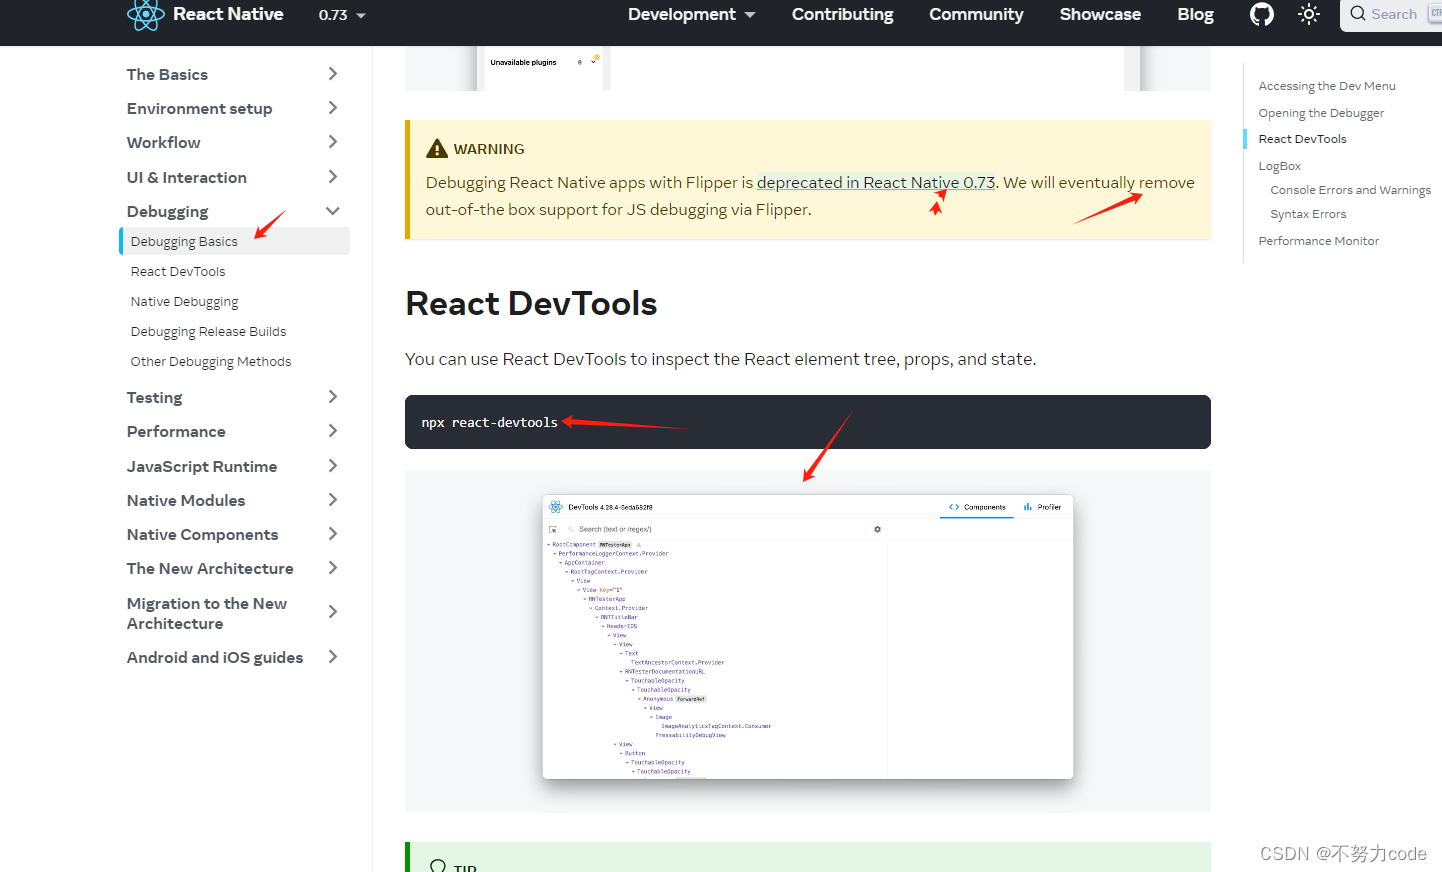Jump to Console Errors and Warnings

coord(1350,190)
